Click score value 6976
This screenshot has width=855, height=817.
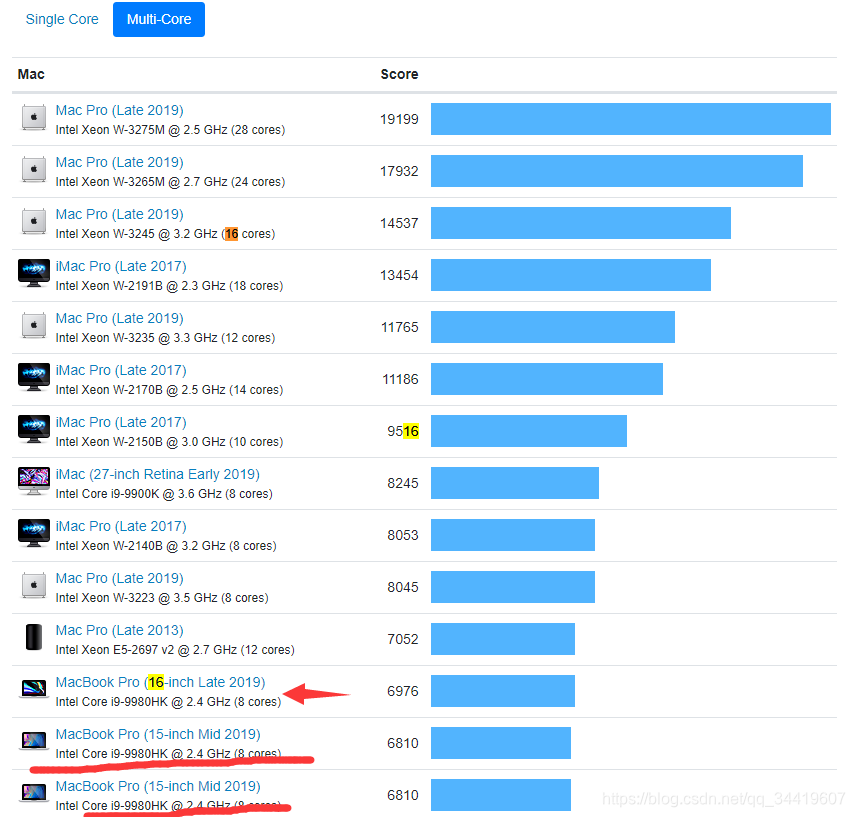(x=403, y=691)
